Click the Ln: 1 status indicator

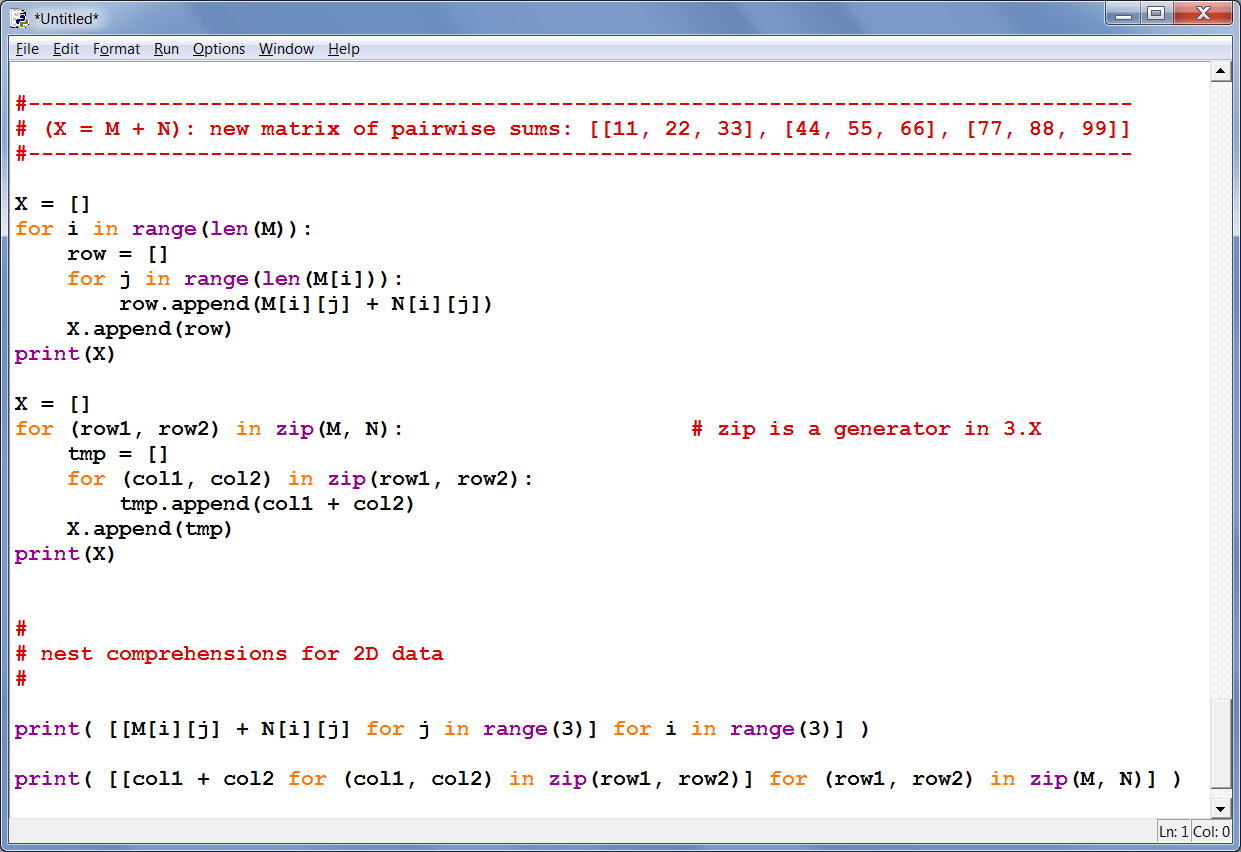[1174, 832]
